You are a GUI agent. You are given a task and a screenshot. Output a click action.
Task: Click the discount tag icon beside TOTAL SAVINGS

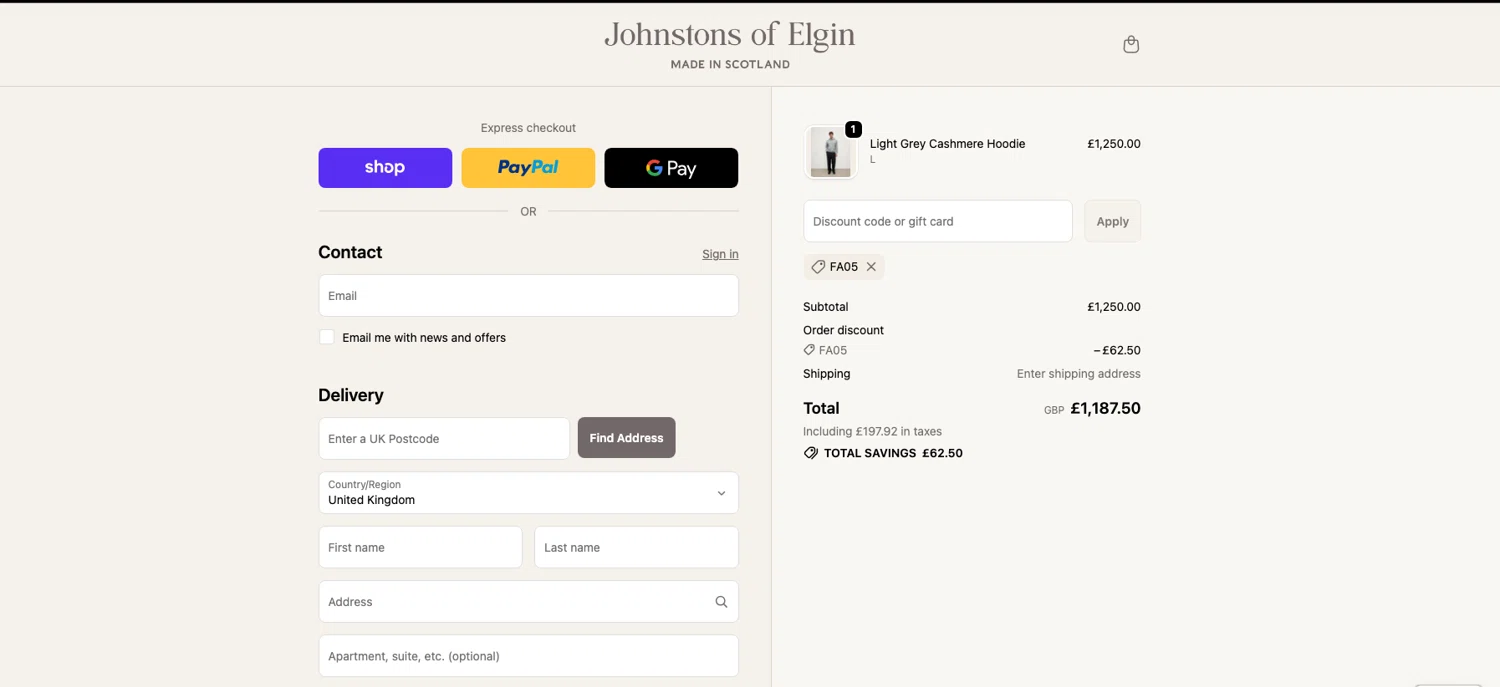click(x=811, y=453)
